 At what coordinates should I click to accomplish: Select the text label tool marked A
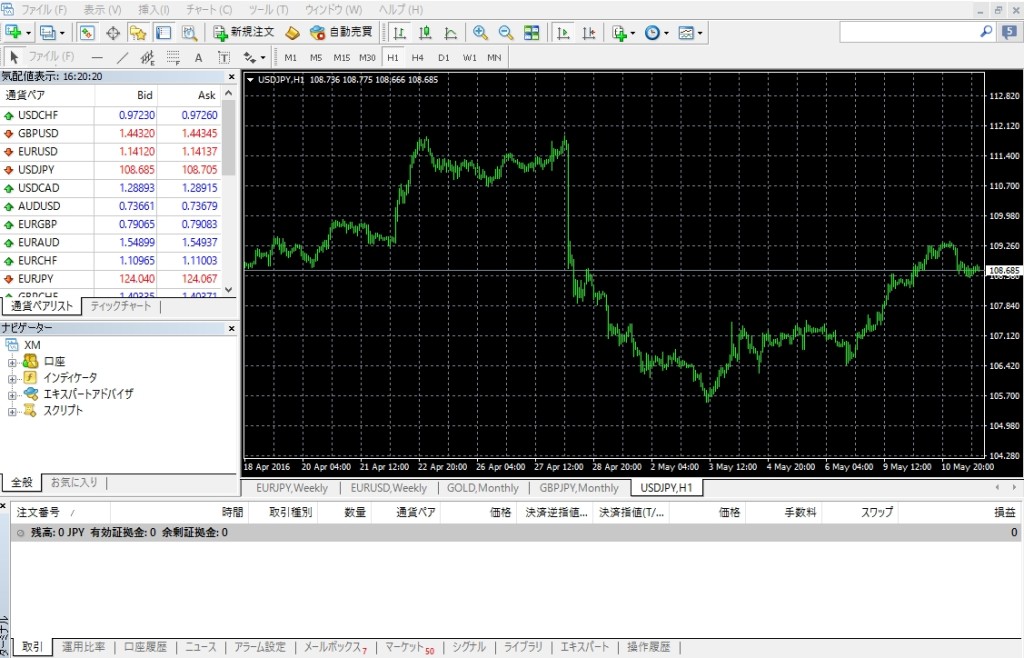pos(199,57)
